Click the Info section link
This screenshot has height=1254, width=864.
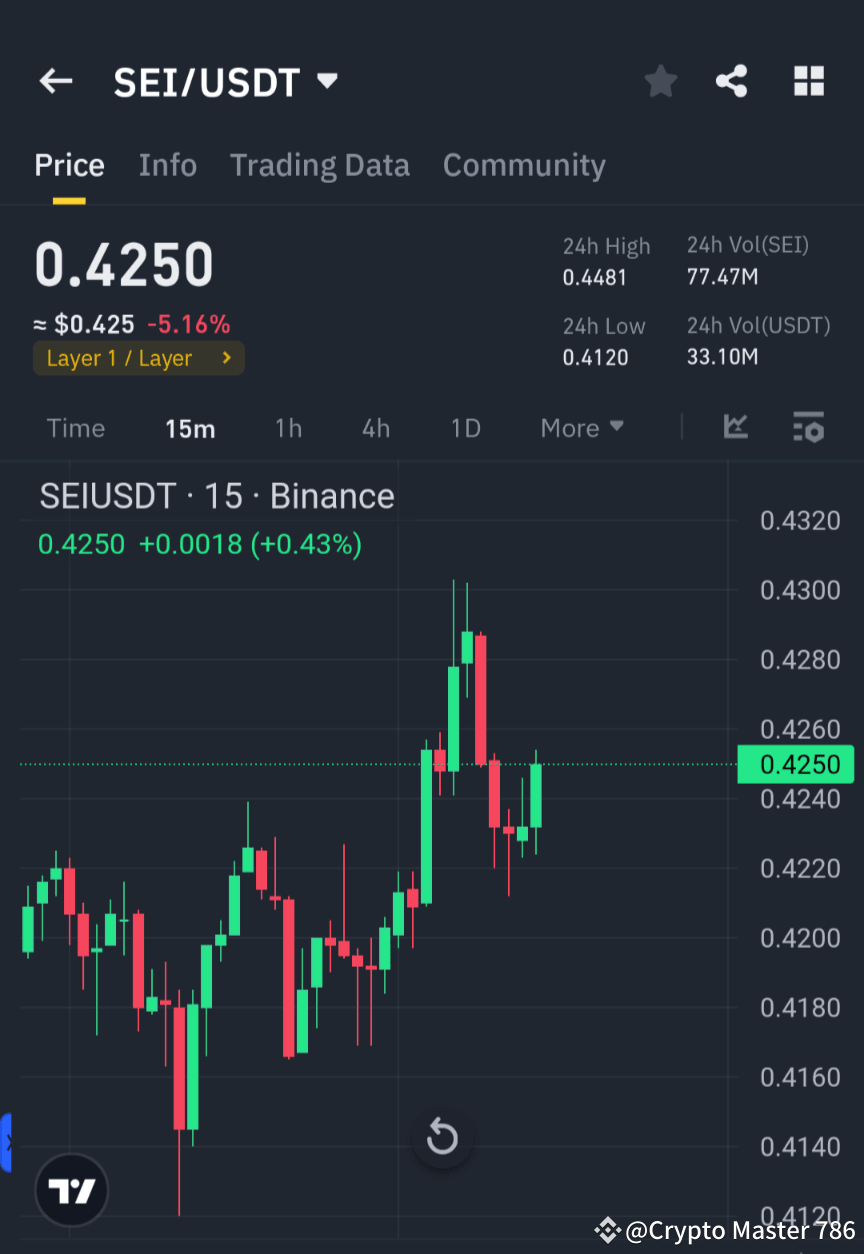pyautogui.click(x=167, y=164)
